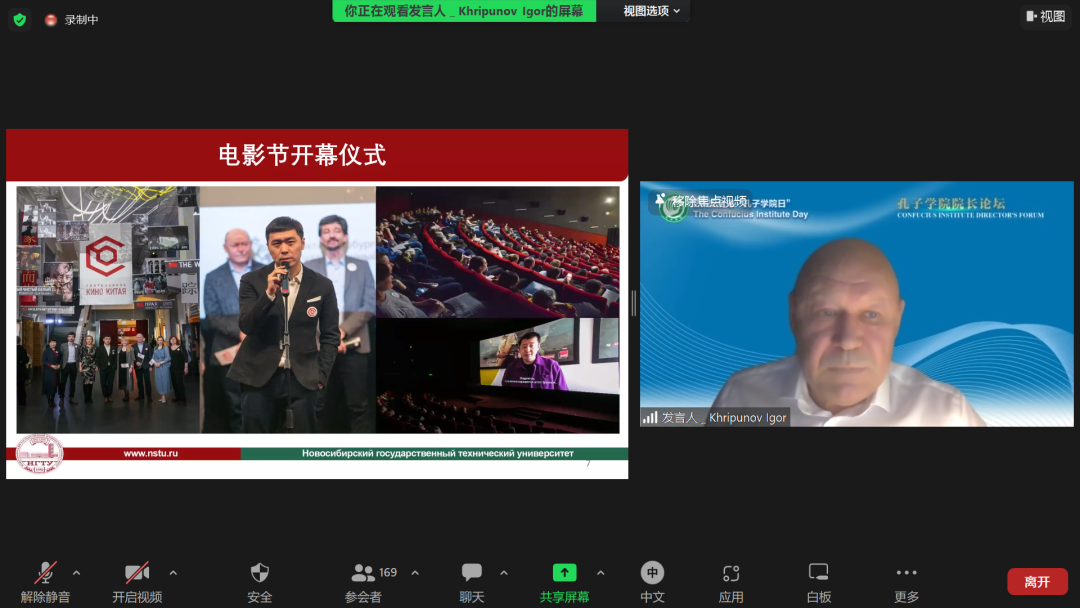Click the НГТУ university logo on slide

pyautogui.click(x=39, y=454)
